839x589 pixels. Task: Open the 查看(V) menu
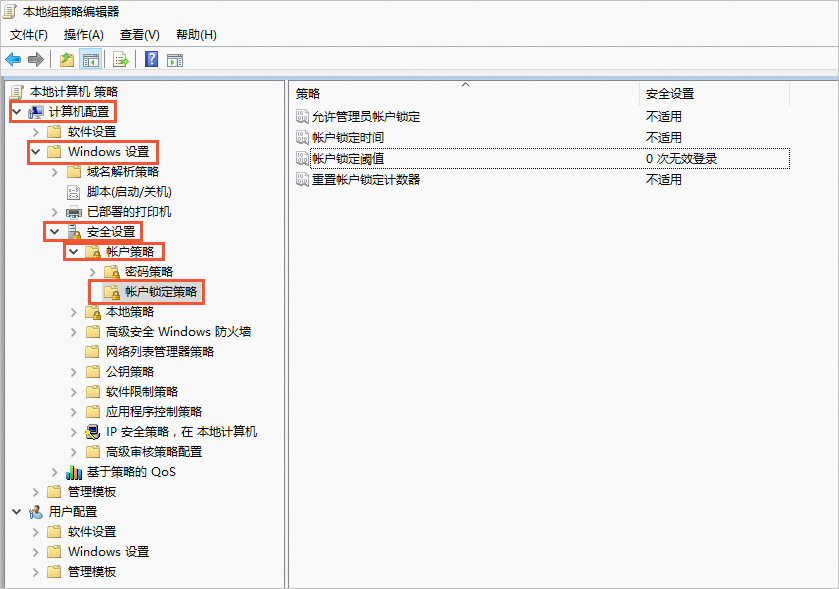[x=140, y=35]
